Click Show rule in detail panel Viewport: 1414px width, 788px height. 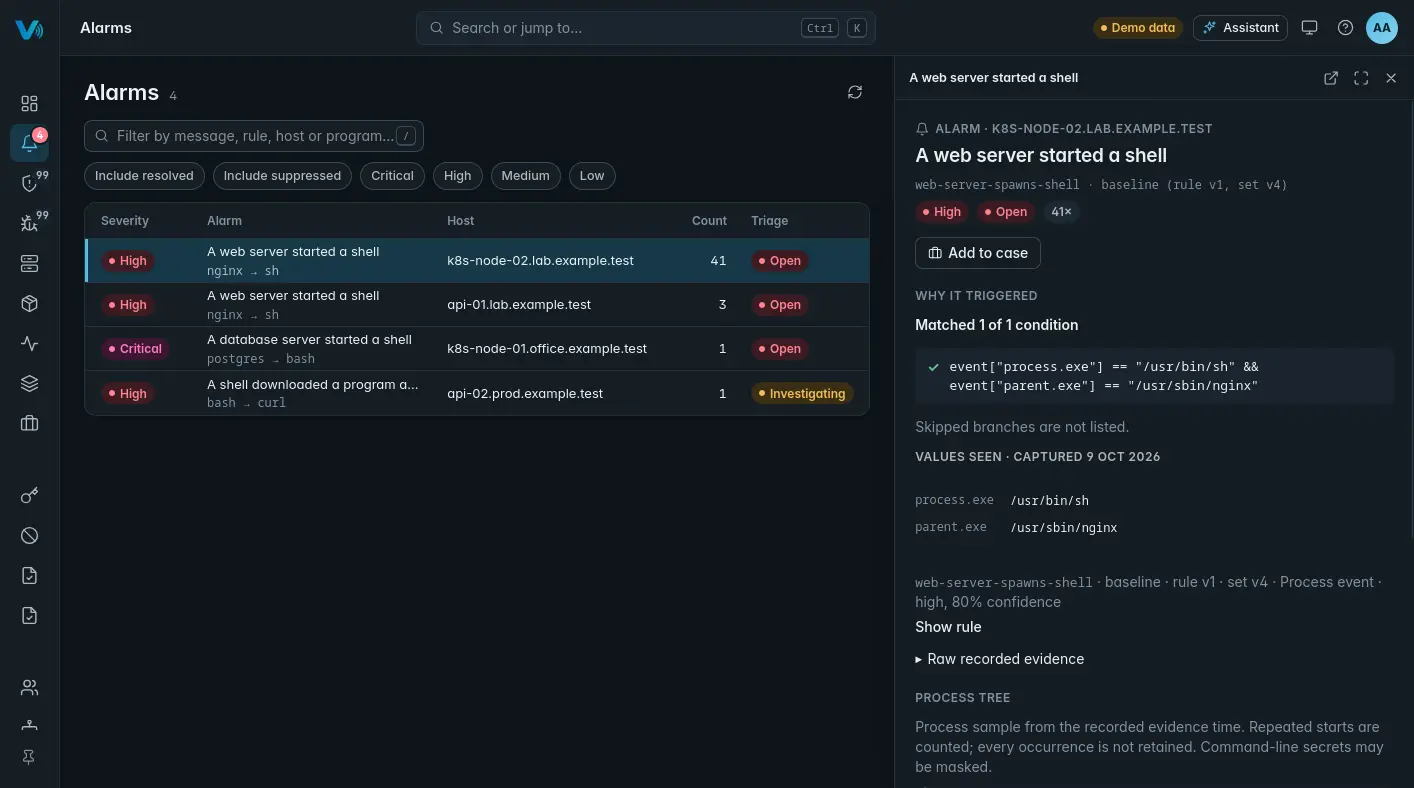coord(948,627)
